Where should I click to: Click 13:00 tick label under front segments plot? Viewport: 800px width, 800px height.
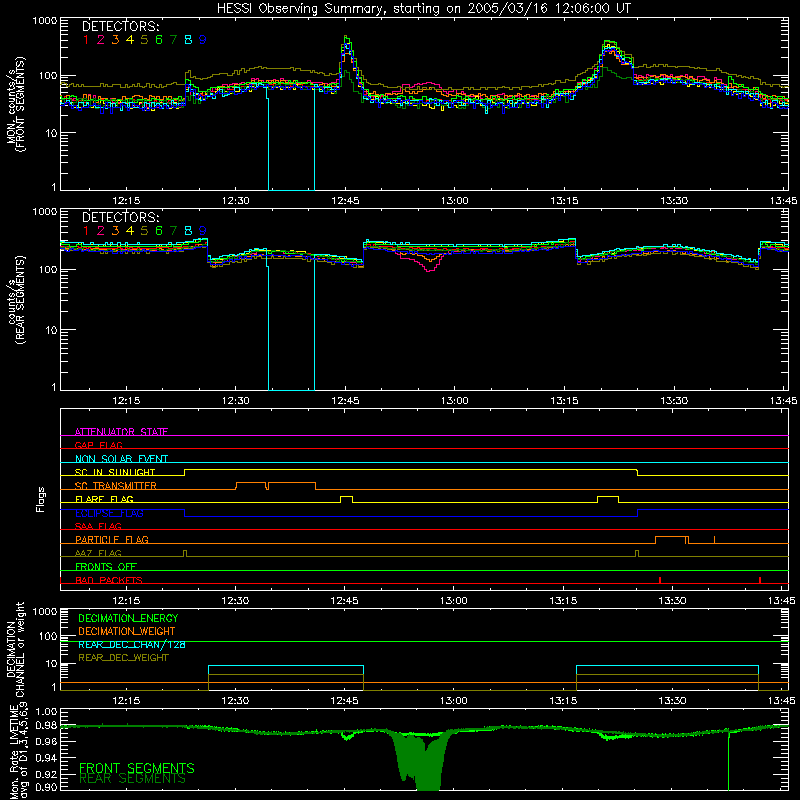pyautogui.click(x=455, y=201)
